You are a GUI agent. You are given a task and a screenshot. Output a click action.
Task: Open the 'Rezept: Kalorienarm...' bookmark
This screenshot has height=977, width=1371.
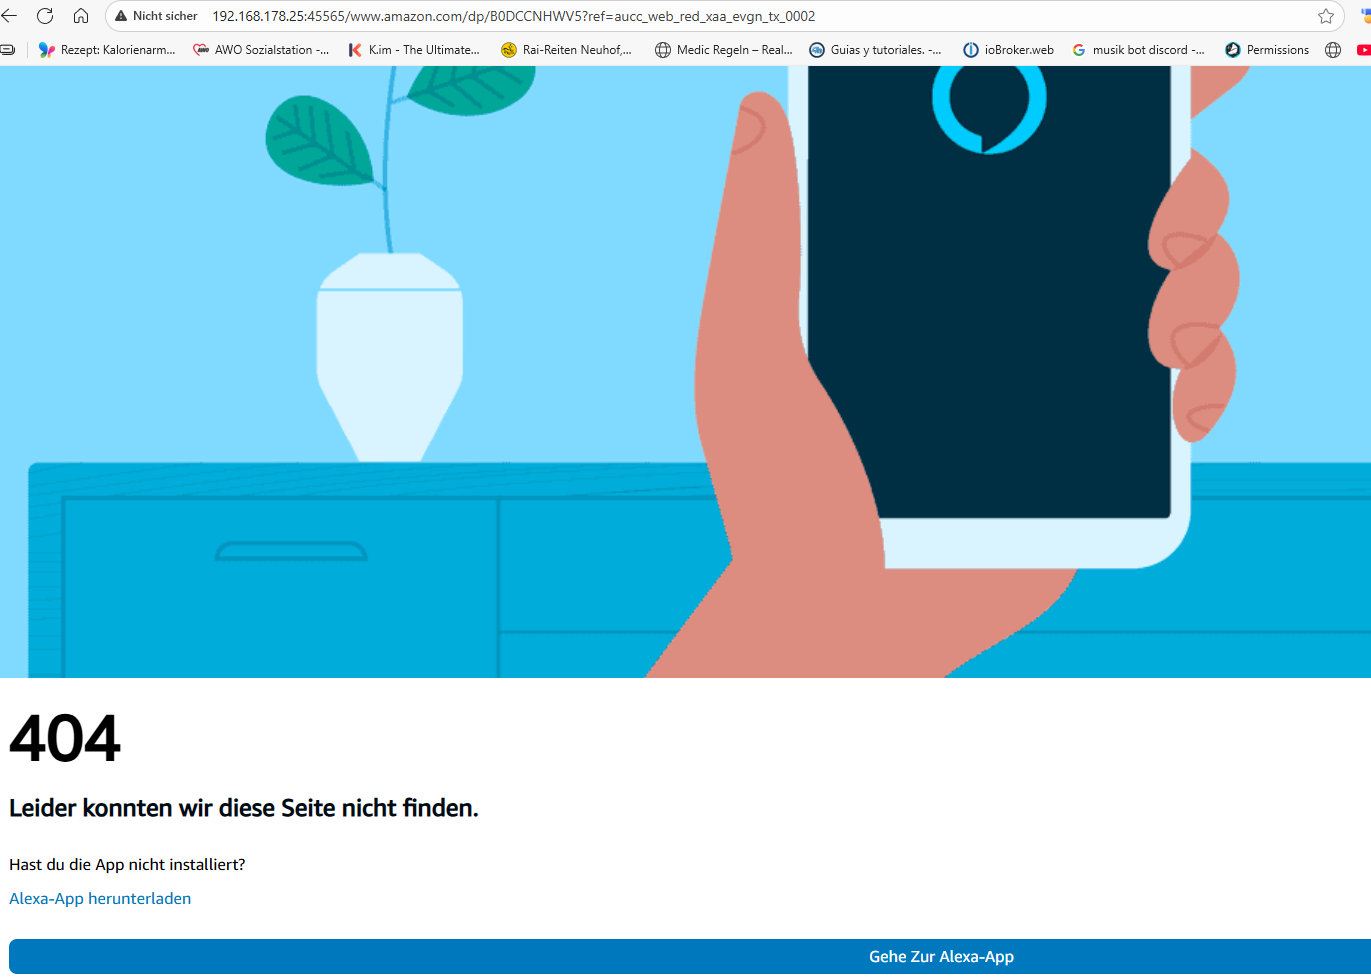107,50
